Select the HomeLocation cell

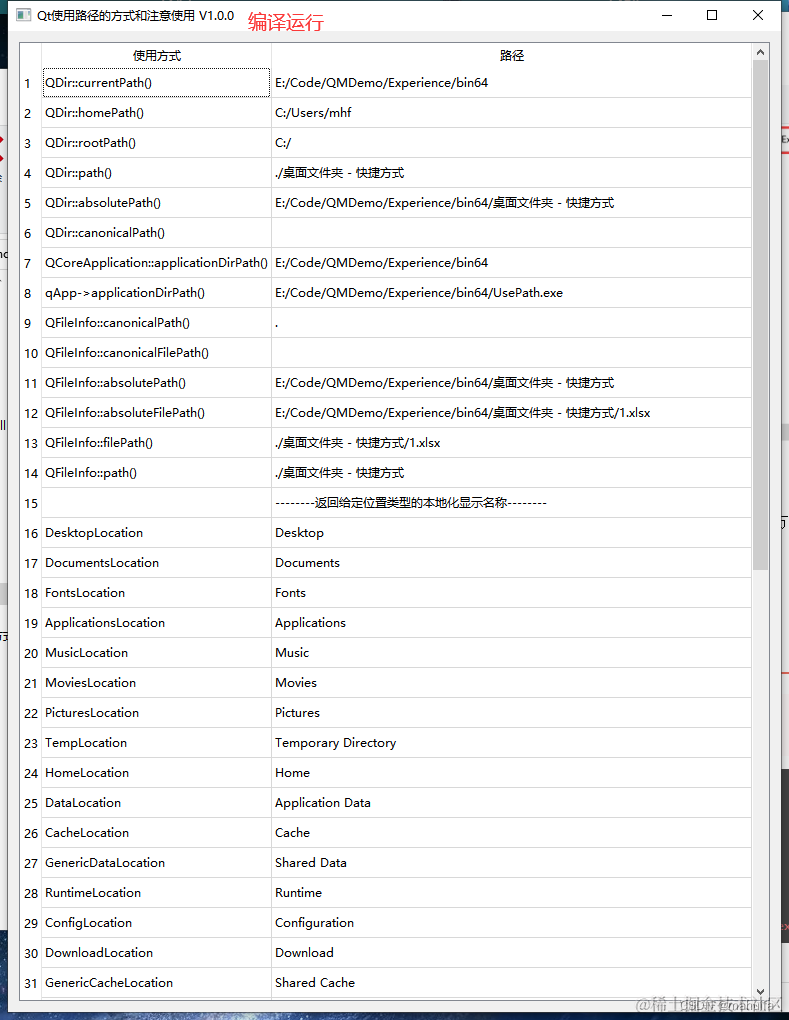pos(157,772)
